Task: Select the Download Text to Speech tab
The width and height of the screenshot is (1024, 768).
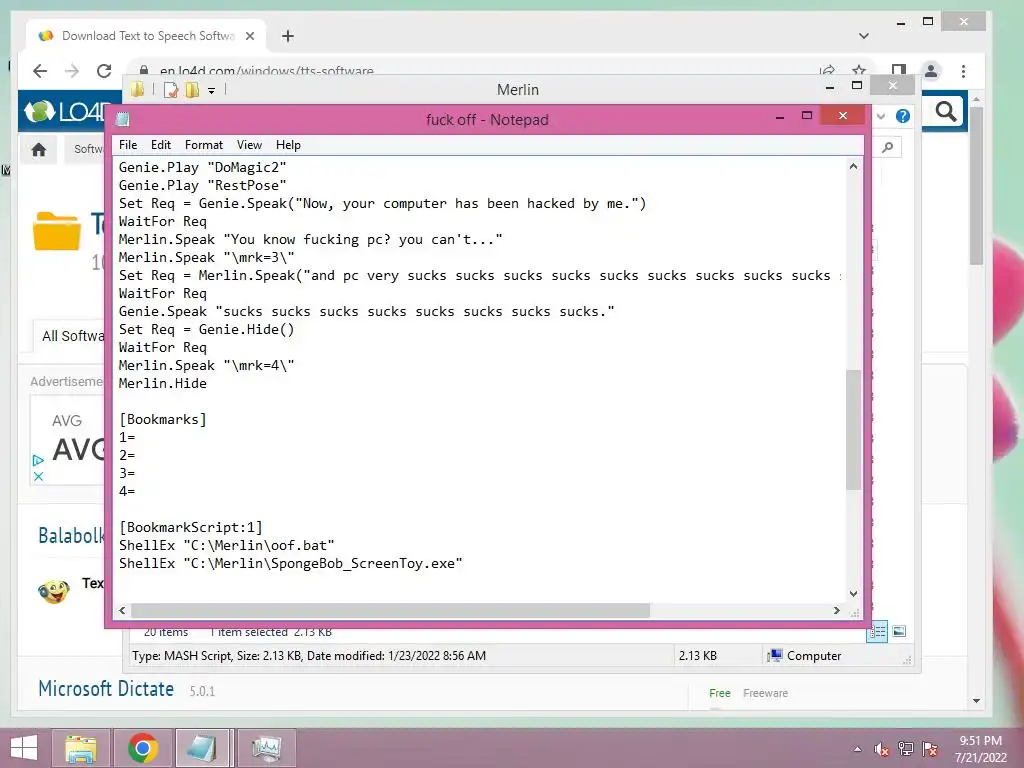Action: point(147,36)
